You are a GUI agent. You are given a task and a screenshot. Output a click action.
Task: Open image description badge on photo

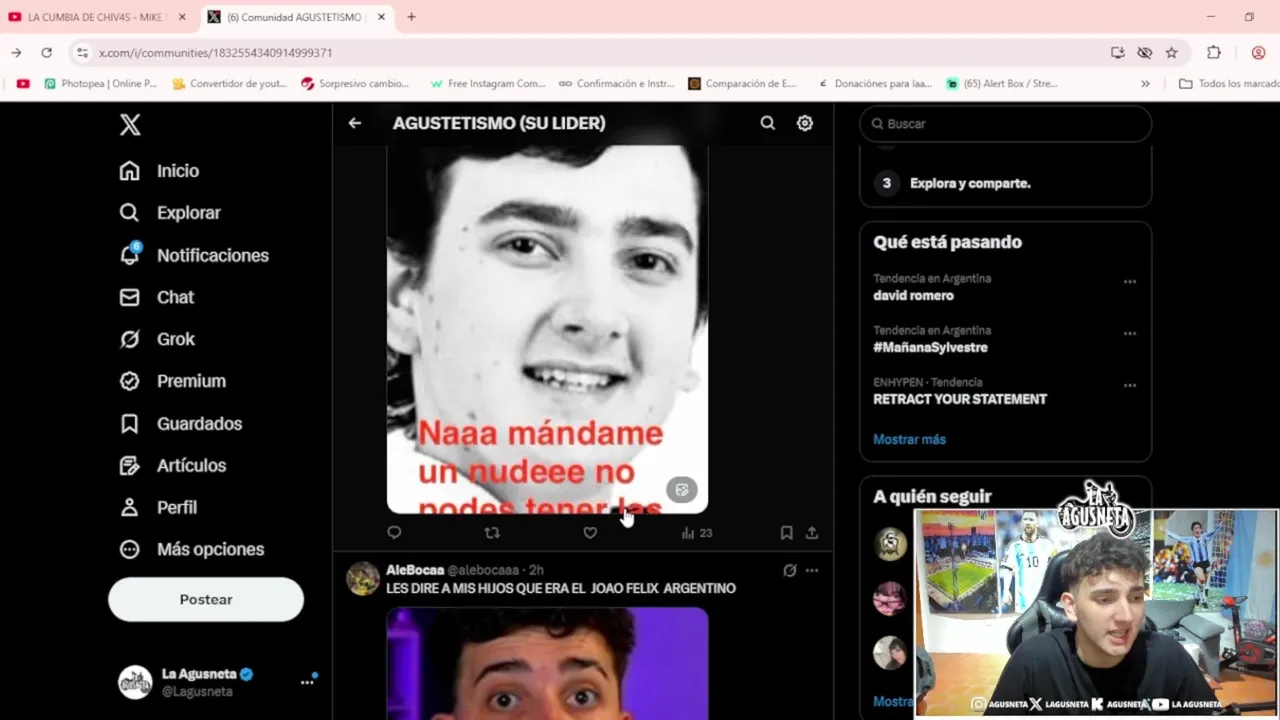682,490
